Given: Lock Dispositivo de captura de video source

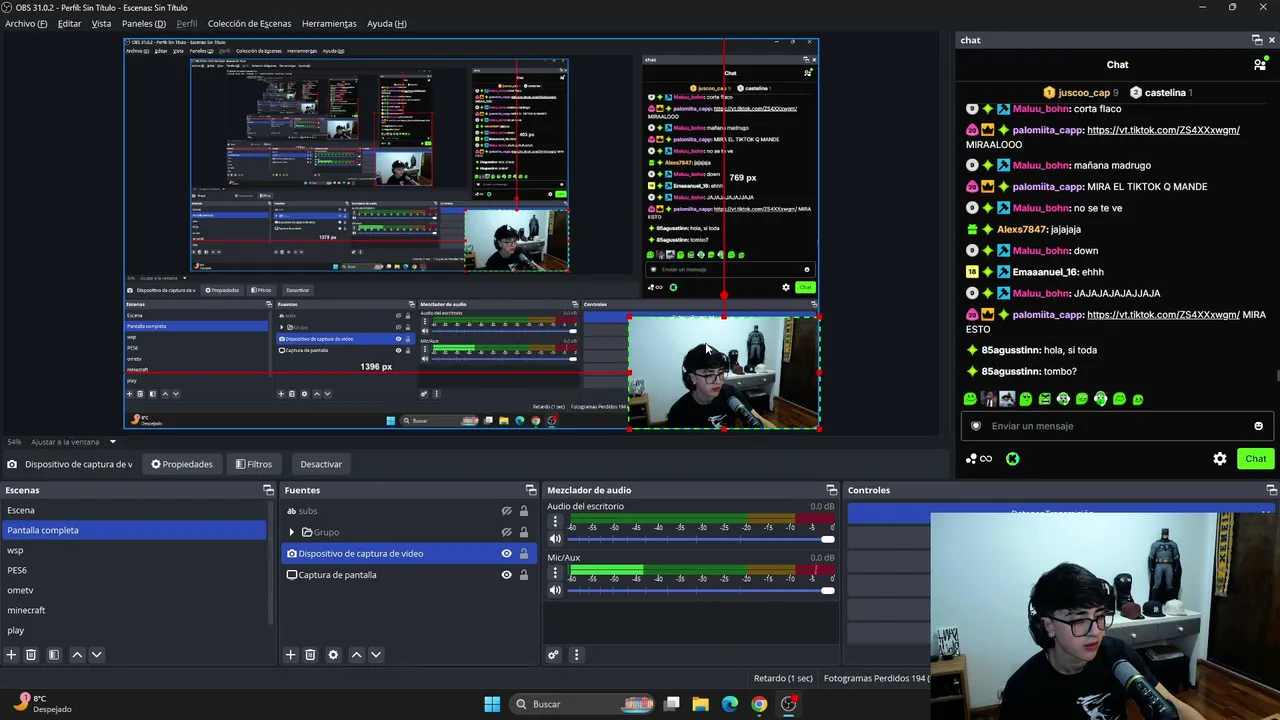Looking at the screenshot, I should 523,554.
